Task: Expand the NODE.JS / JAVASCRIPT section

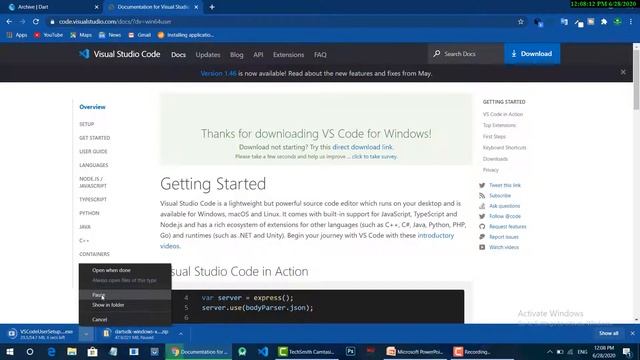Action: 93,182
